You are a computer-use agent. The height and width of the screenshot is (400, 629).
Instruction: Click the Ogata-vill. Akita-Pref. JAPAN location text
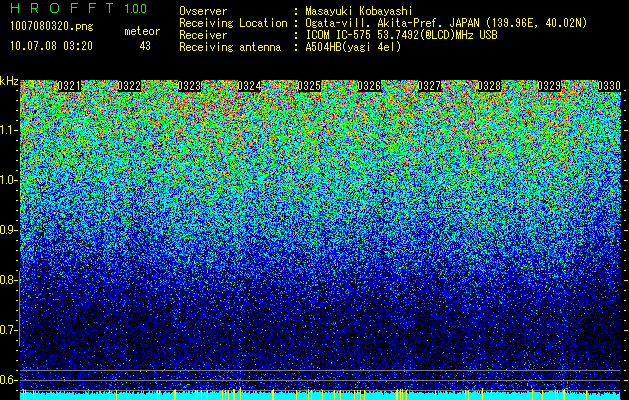[446, 23]
